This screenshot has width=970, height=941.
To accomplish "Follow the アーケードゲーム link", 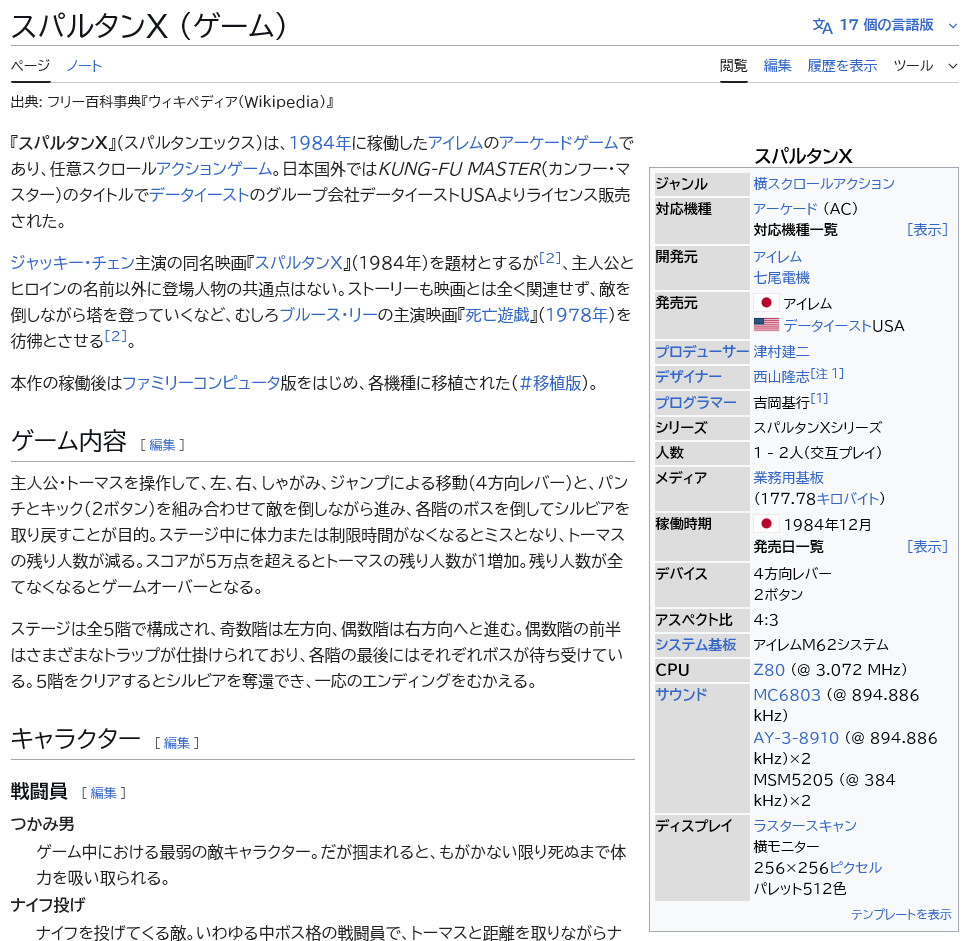I will point(558,143).
